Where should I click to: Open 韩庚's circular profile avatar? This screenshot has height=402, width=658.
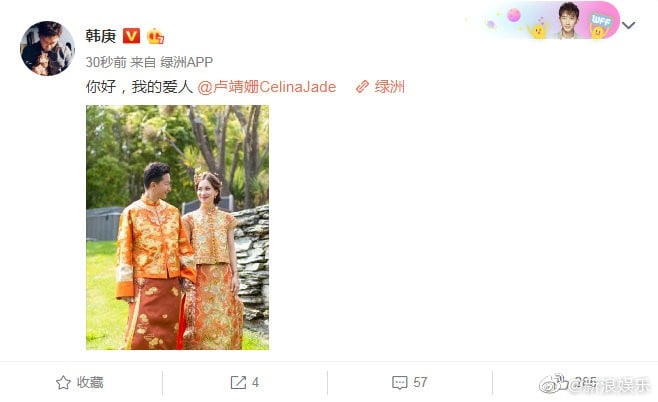[47, 48]
